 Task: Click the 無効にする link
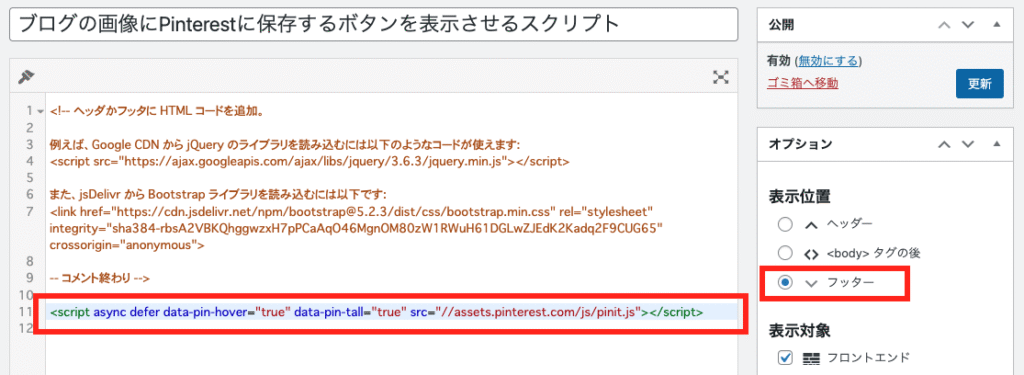click(x=828, y=61)
